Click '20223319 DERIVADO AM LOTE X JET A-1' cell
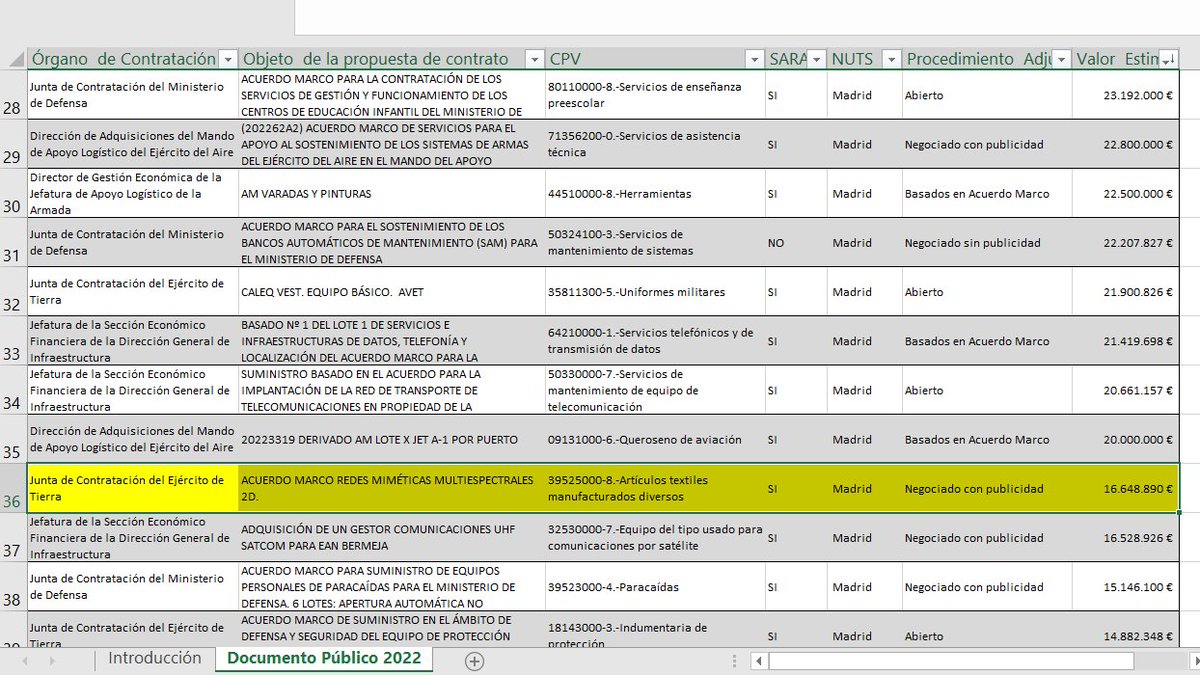Image resolution: width=1200 pixels, height=675 pixels. [392, 439]
